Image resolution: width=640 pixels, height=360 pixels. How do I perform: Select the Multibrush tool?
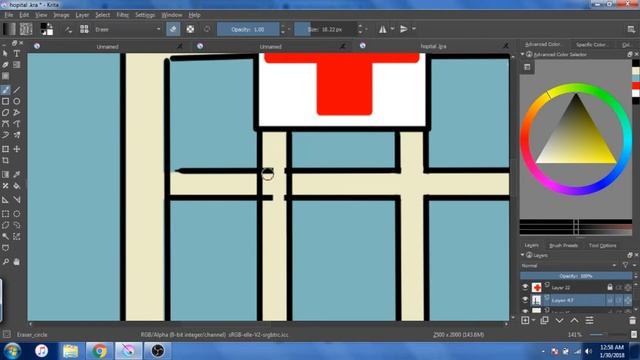click(17, 135)
